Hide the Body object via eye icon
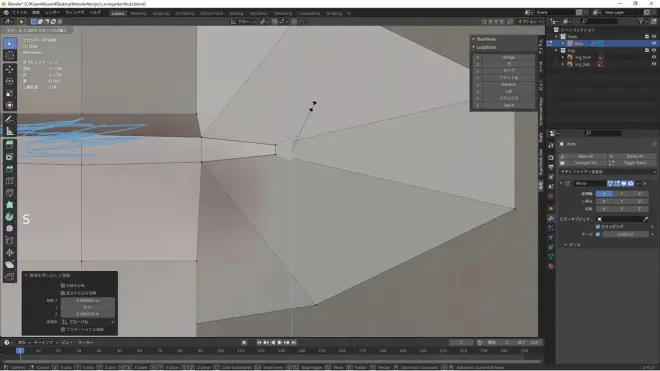 654,43
